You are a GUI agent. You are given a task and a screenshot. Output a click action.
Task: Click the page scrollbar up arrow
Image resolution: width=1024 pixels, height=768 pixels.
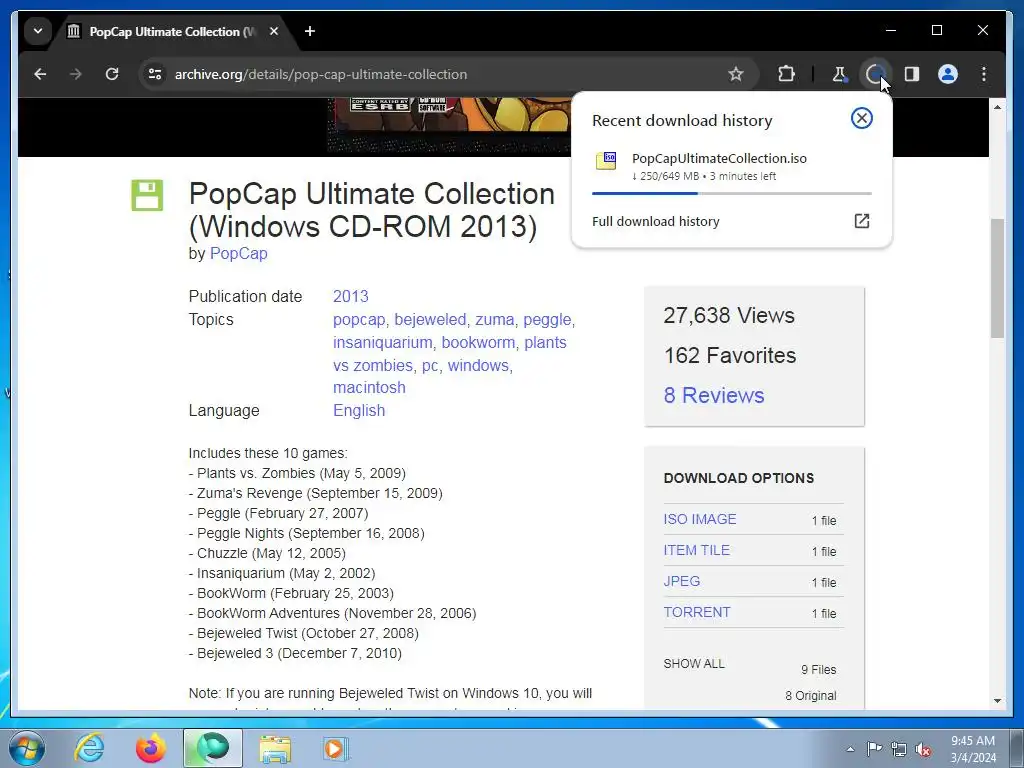click(x=997, y=106)
